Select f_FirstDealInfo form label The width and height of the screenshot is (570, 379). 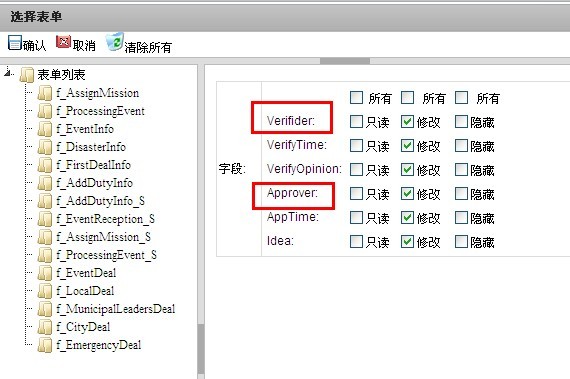tap(93, 165)
